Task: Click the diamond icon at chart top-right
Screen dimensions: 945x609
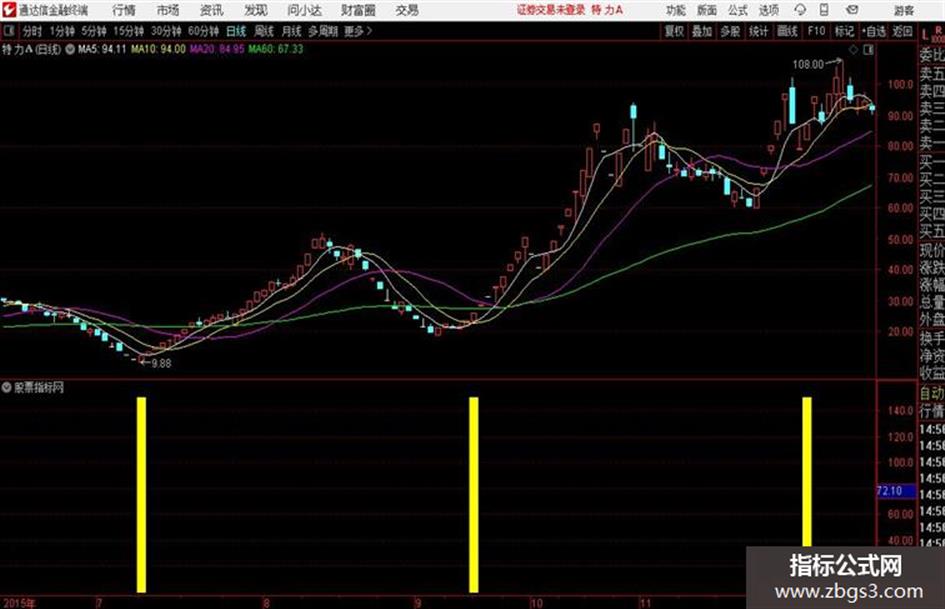Action: [x=853, y=50]
